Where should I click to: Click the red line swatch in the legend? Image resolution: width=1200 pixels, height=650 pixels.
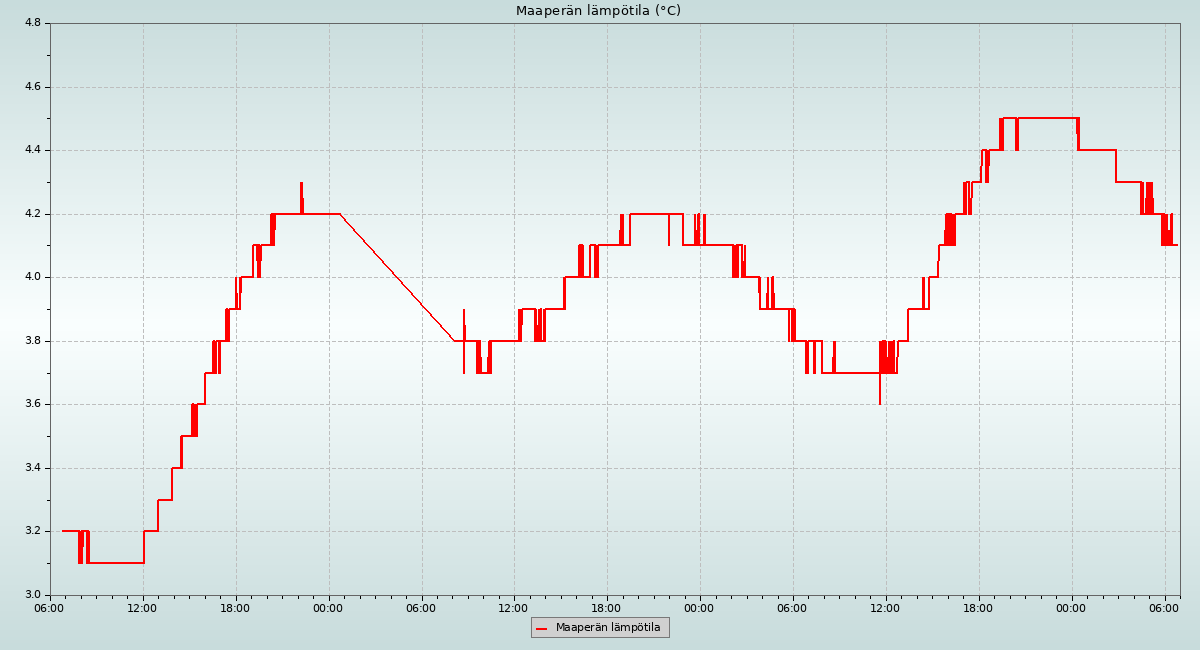pos(542,628)
